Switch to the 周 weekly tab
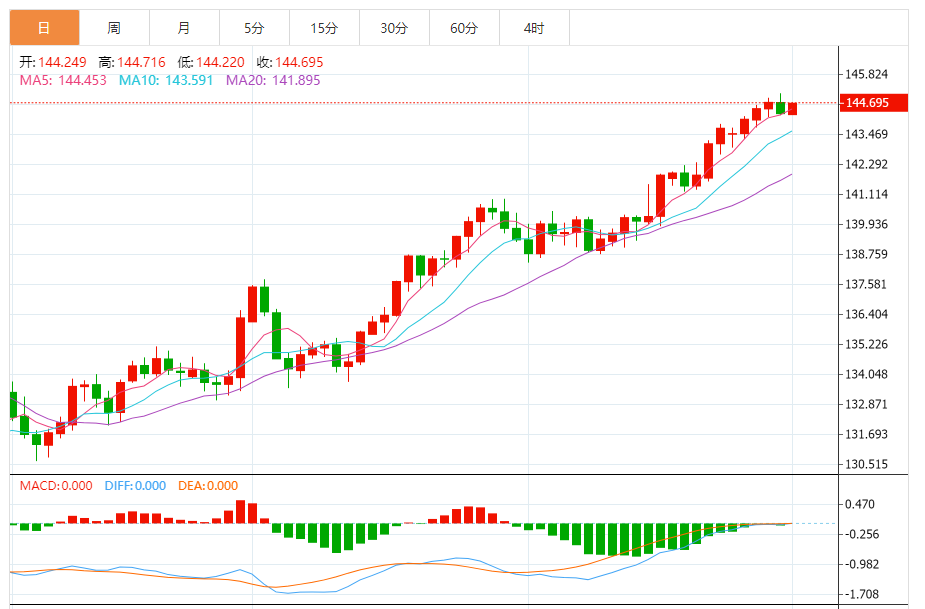Image resolution: width=925 pixels, height=609 pixels. 114,28
